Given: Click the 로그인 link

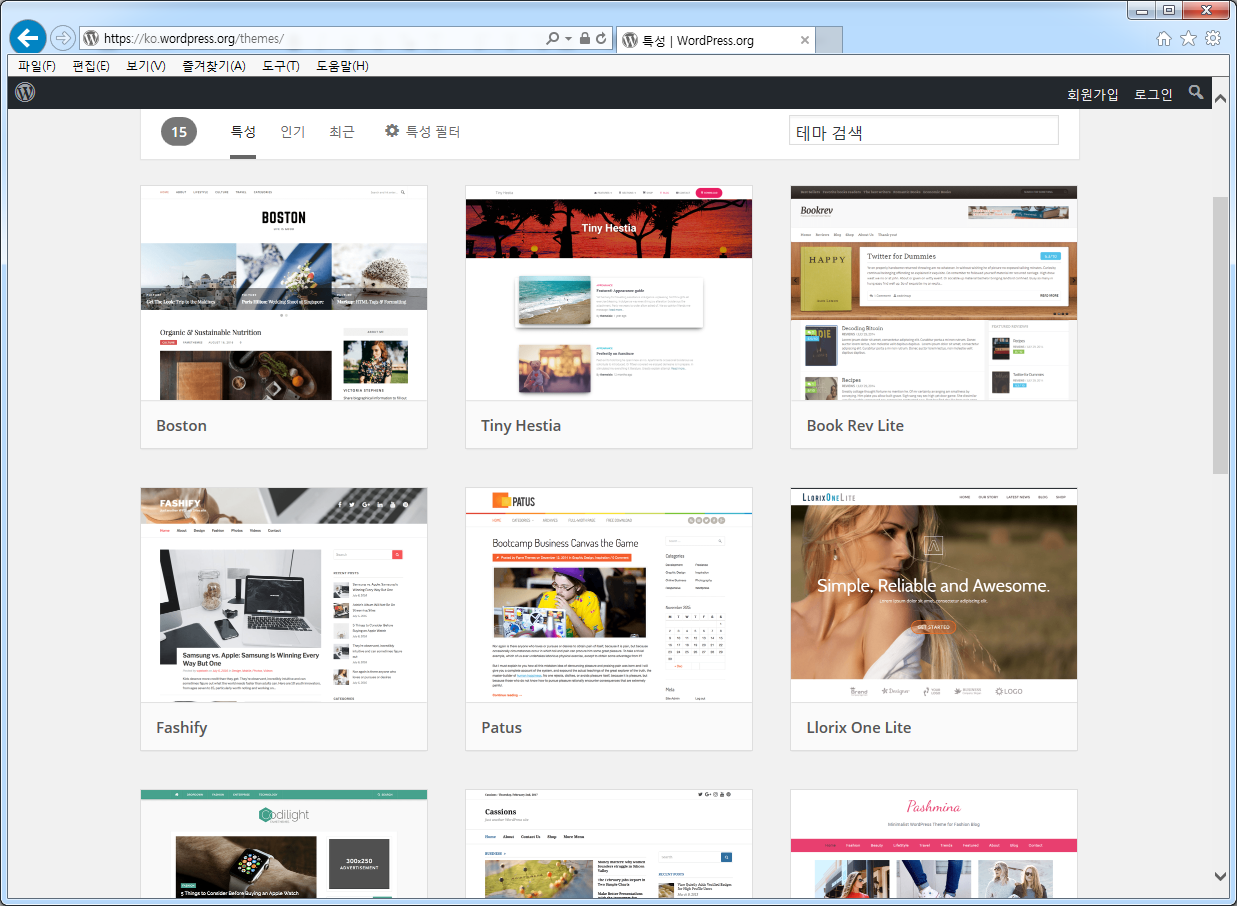Looking at the screenshot, I should [x=1154, y=94].
